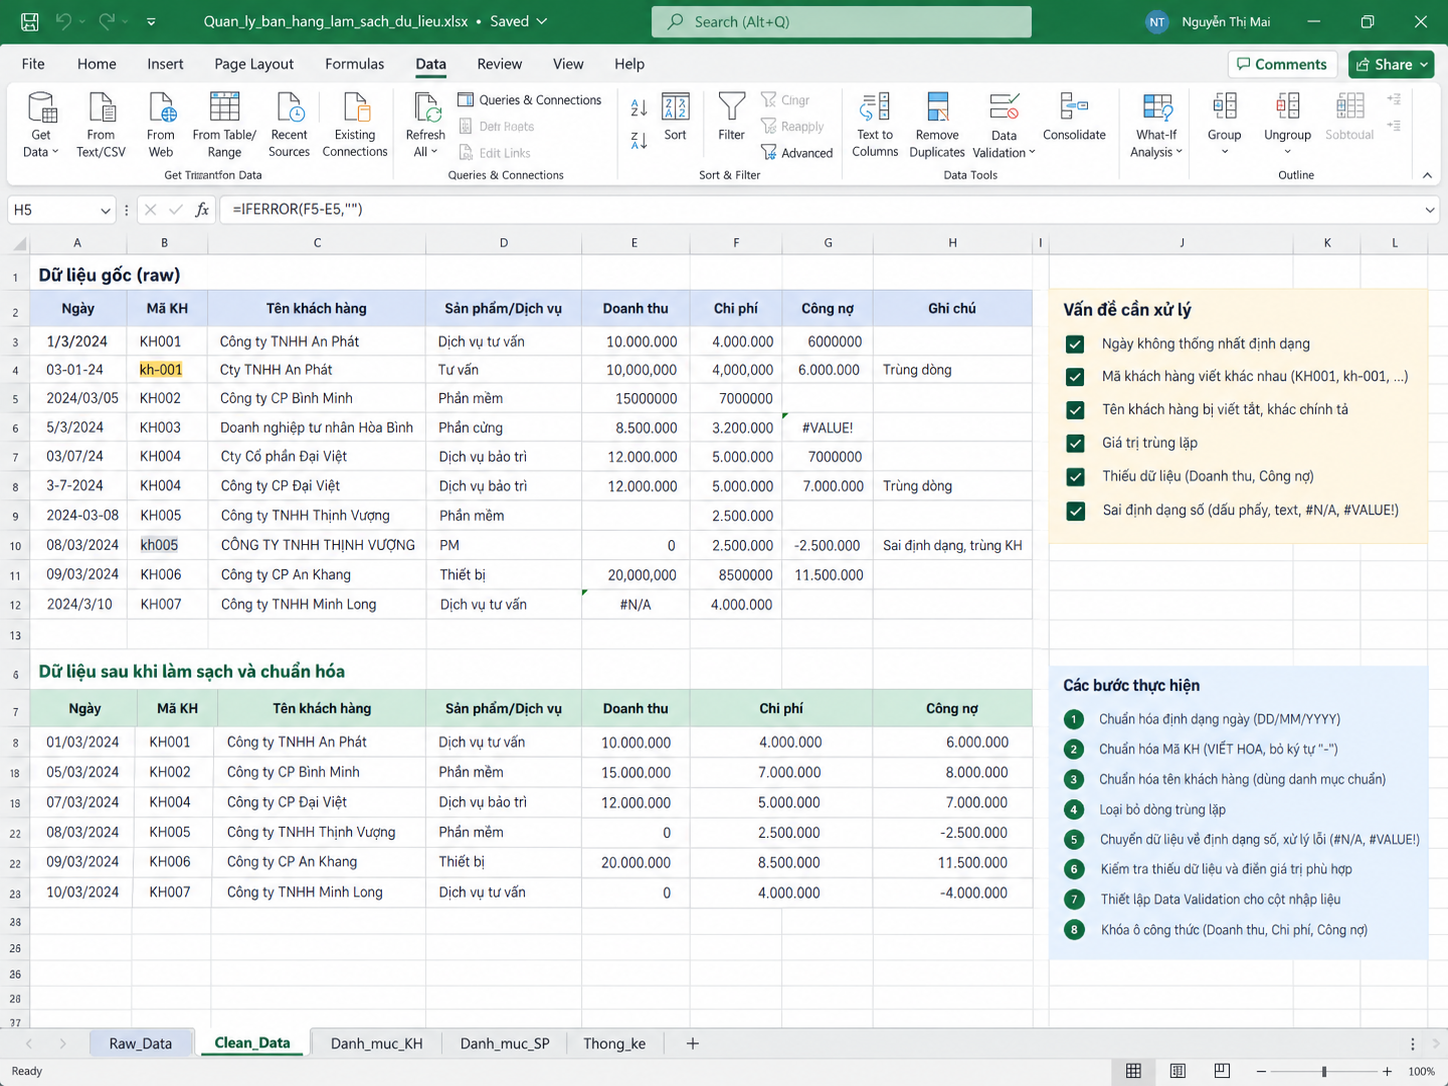Click the Ungroup outline icon
Screen dimensions: 1448x1086
[x=1288, y=108]
